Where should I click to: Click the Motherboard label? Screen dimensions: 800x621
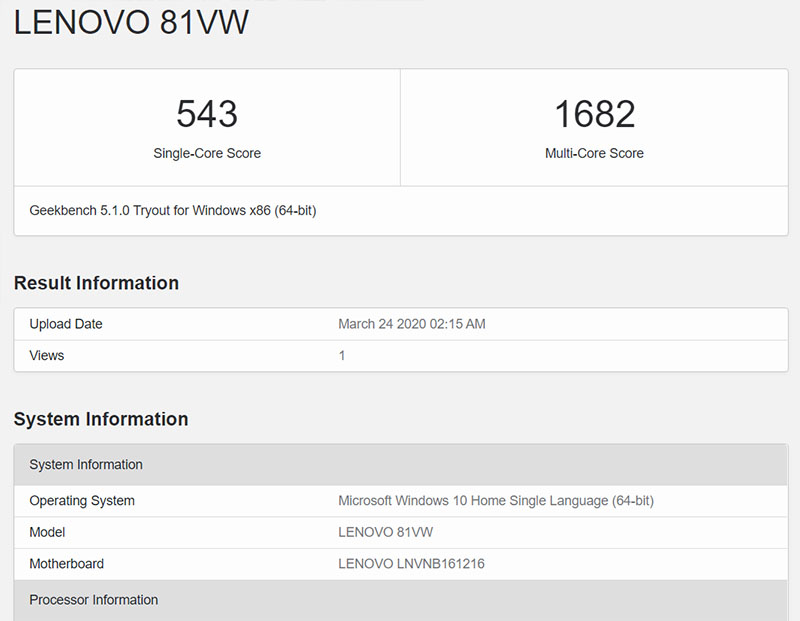[66, 564]
